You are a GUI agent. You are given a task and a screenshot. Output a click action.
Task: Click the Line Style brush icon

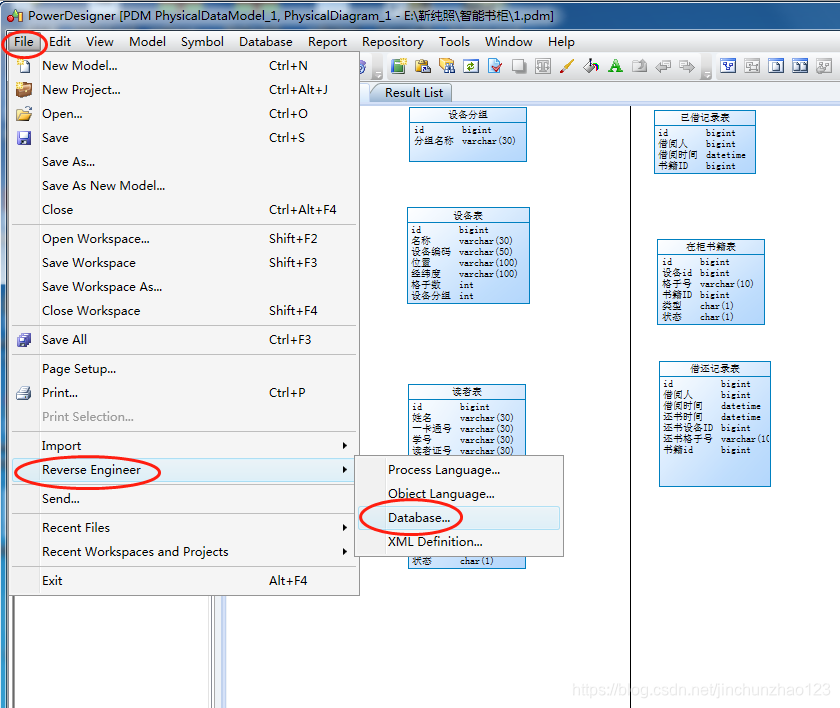[567, 66]
